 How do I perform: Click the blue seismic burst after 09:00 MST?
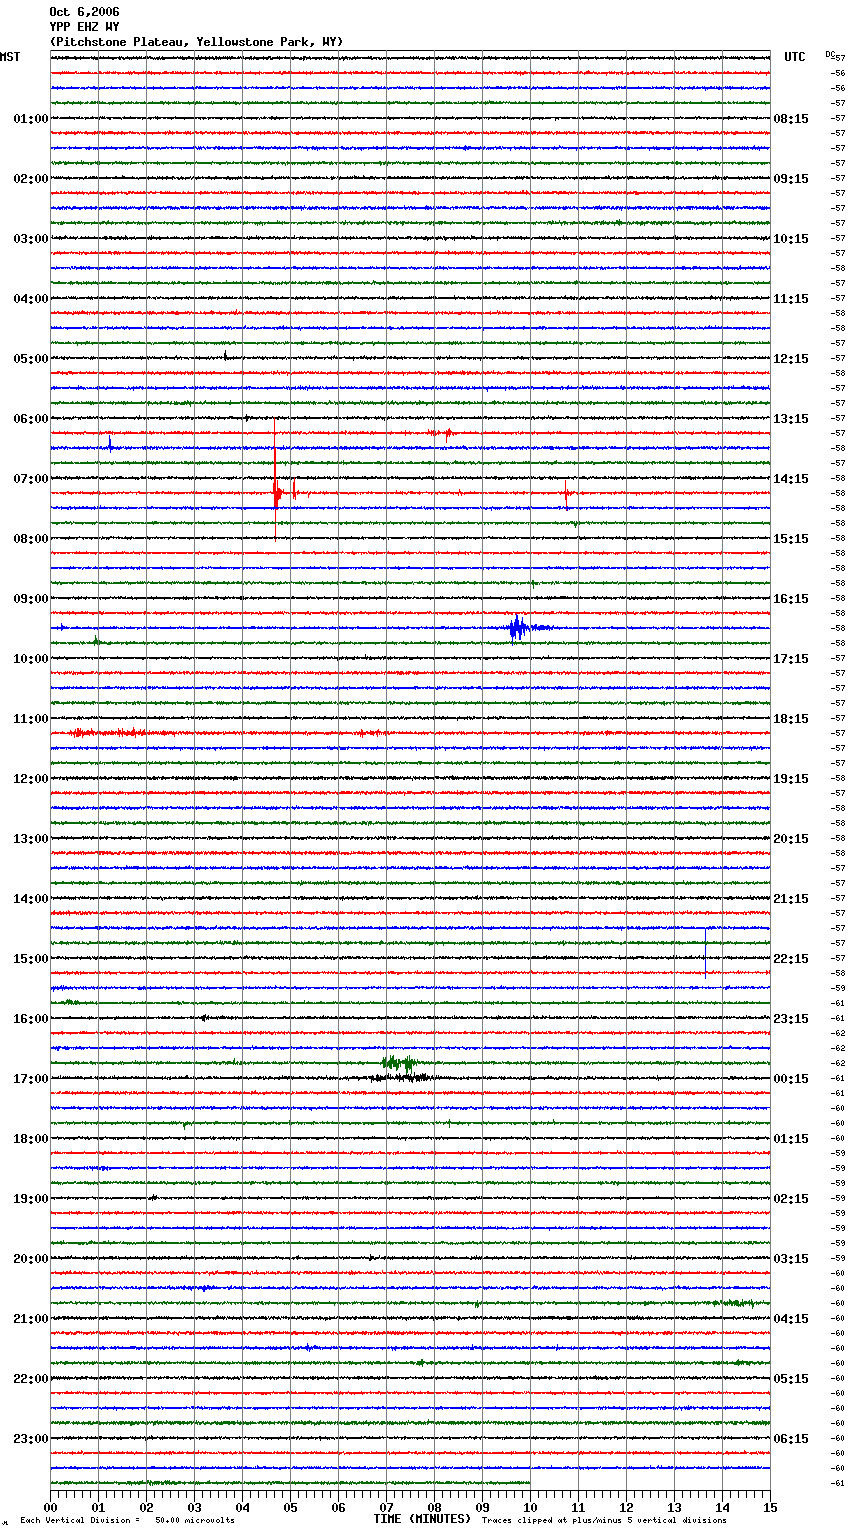[x=518, y=628]
